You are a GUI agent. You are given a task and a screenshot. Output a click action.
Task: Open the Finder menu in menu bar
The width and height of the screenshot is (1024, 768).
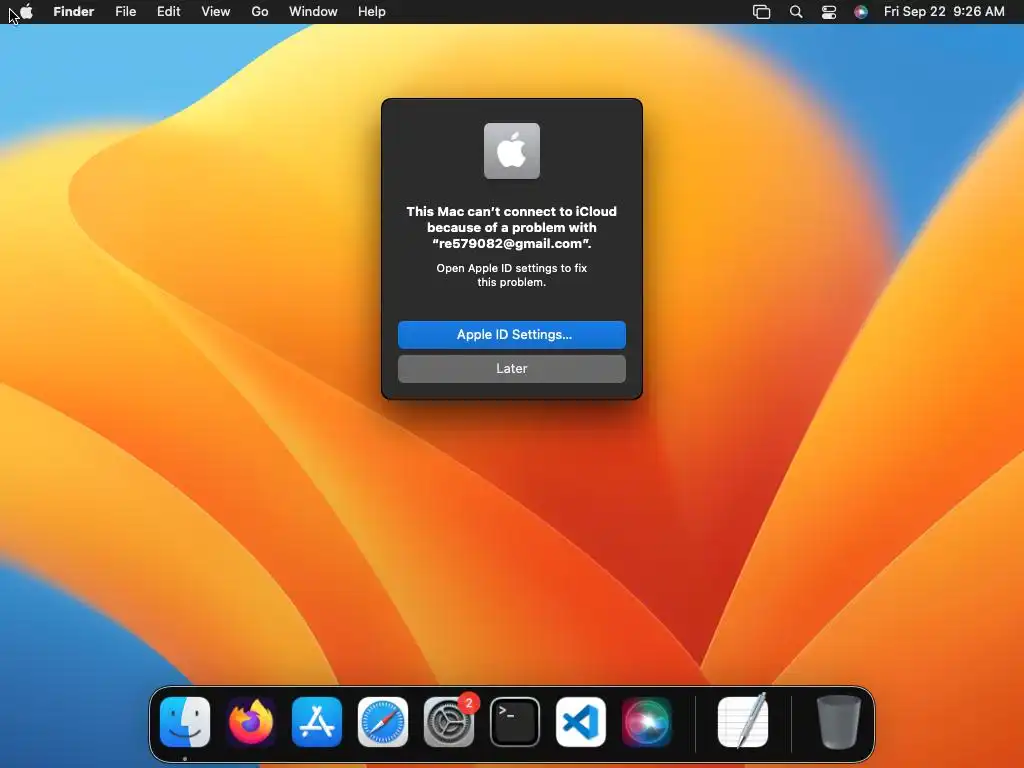click(x=74, y=12)
